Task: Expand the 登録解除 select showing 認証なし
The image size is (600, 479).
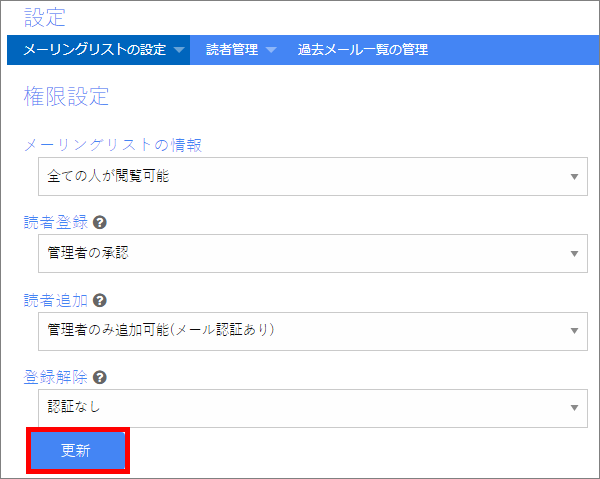Action: pos(313,408)
